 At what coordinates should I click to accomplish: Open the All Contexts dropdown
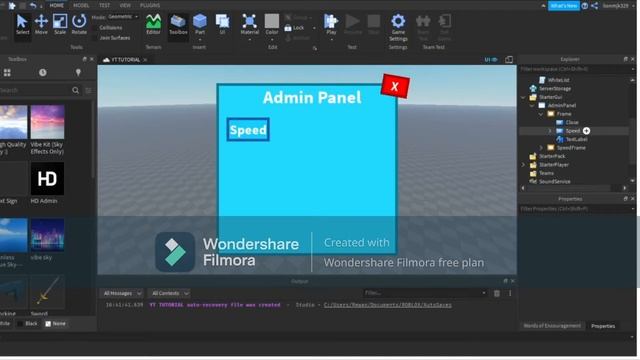point(169,293)
